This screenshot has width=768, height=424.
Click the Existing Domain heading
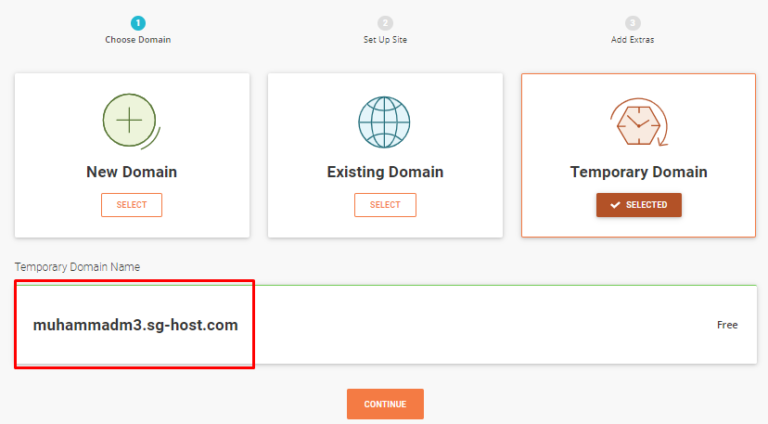pos(385,172)
